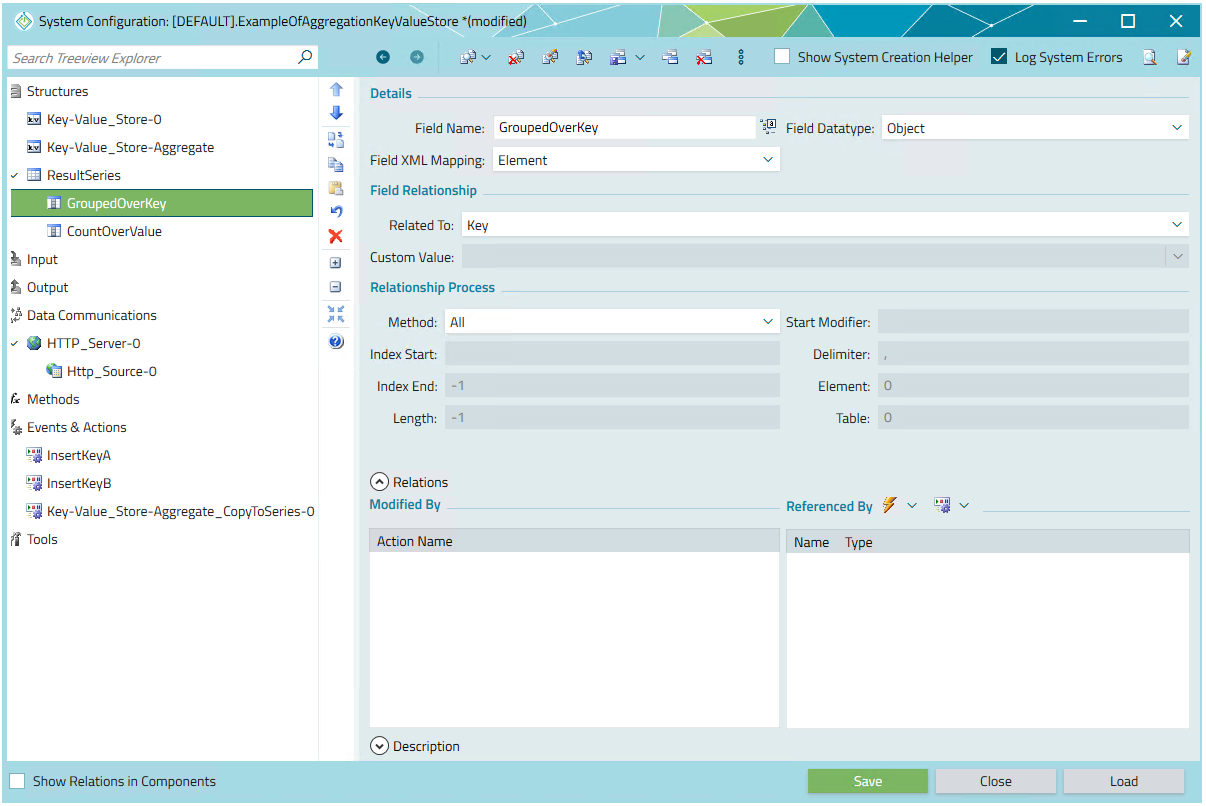Image resolution: width=1206 pixels, height=806 pixels.
Task: Select CountOverValue in the tree
Action: click(114, 231)
